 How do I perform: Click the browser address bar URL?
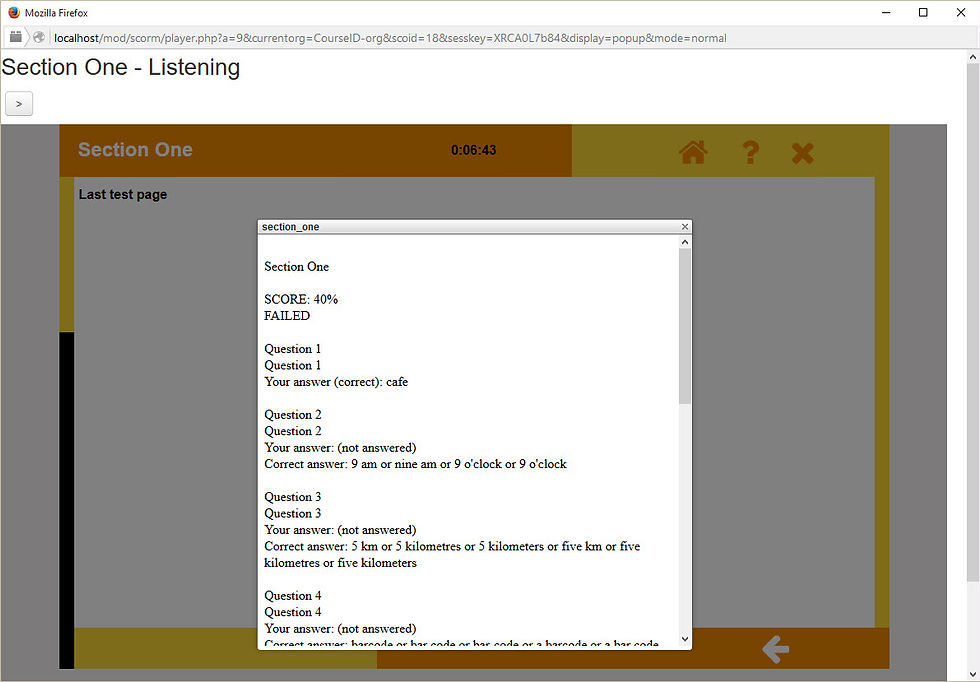click(390, 38)
